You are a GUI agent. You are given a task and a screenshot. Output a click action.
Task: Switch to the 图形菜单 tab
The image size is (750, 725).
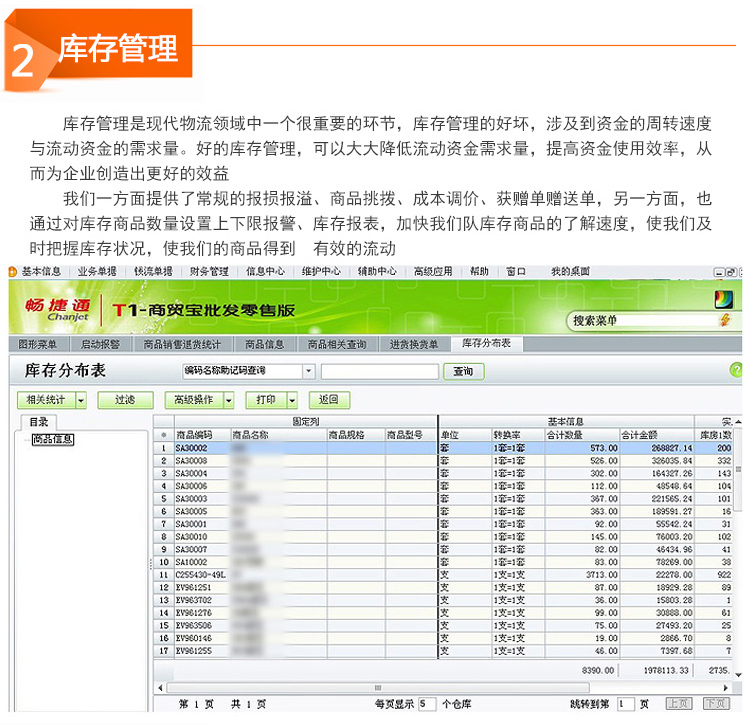coord(37,344)
